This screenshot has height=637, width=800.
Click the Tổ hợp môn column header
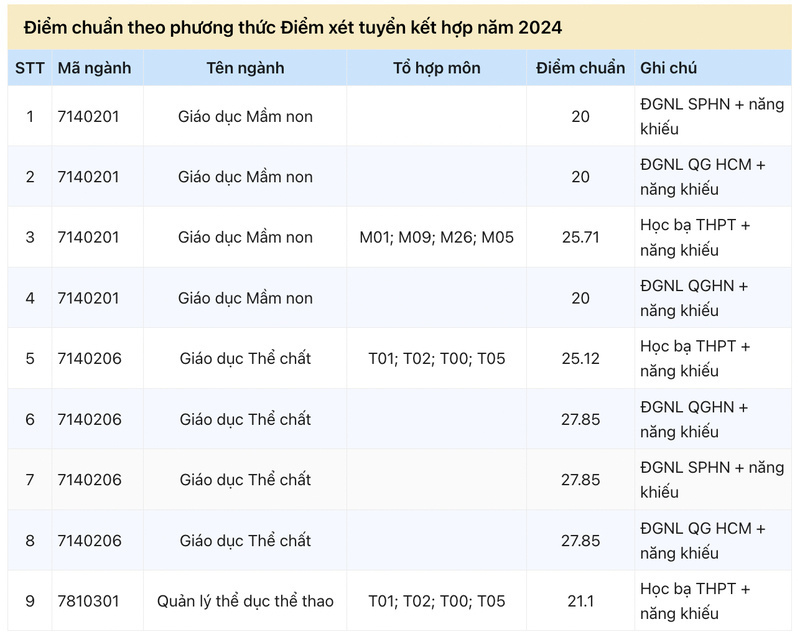pos(437,68)
